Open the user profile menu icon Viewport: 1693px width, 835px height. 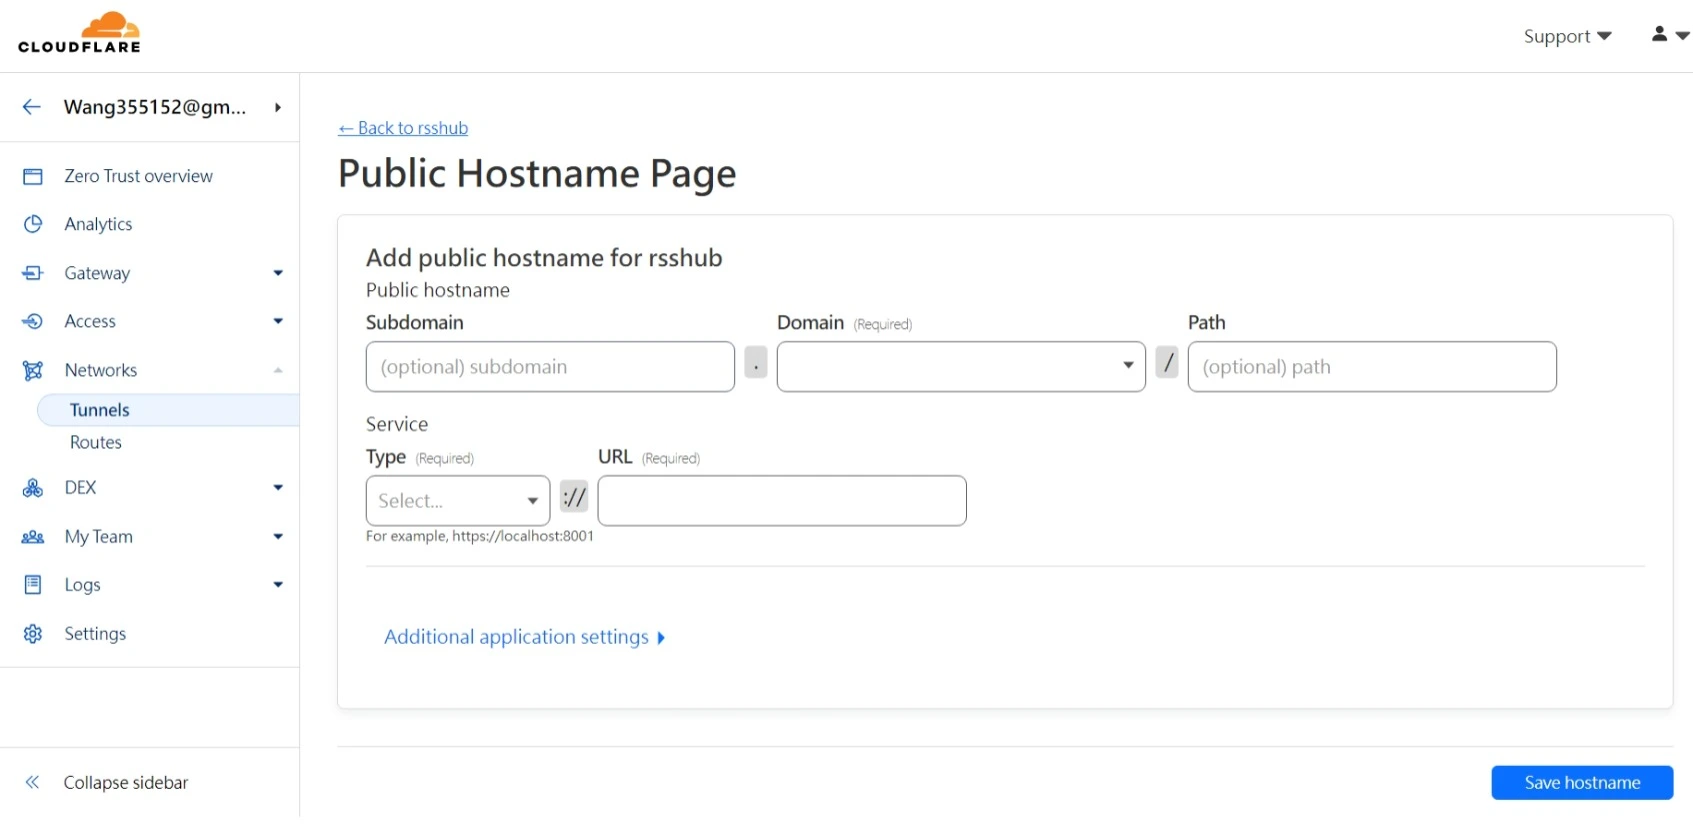click(x=1669, y=34)
